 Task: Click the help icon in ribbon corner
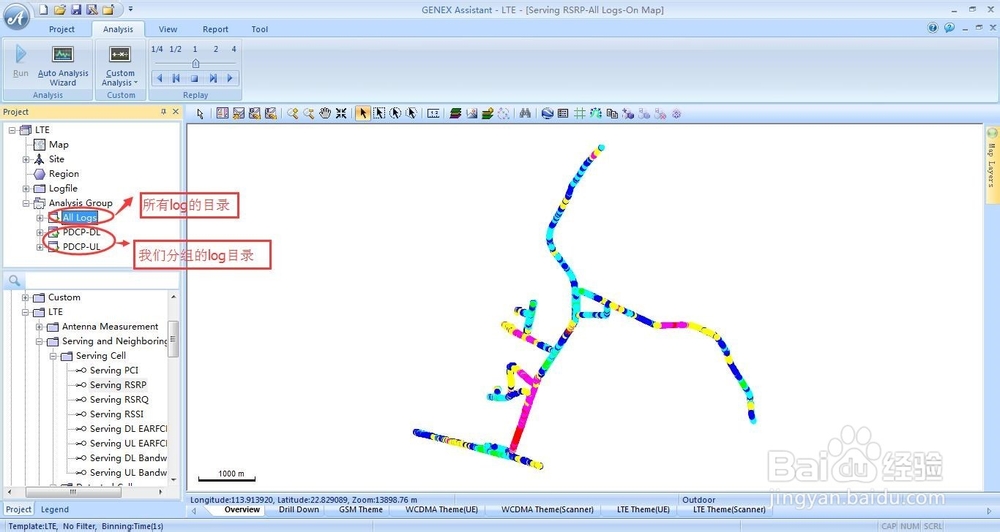(x=933, y=27)
